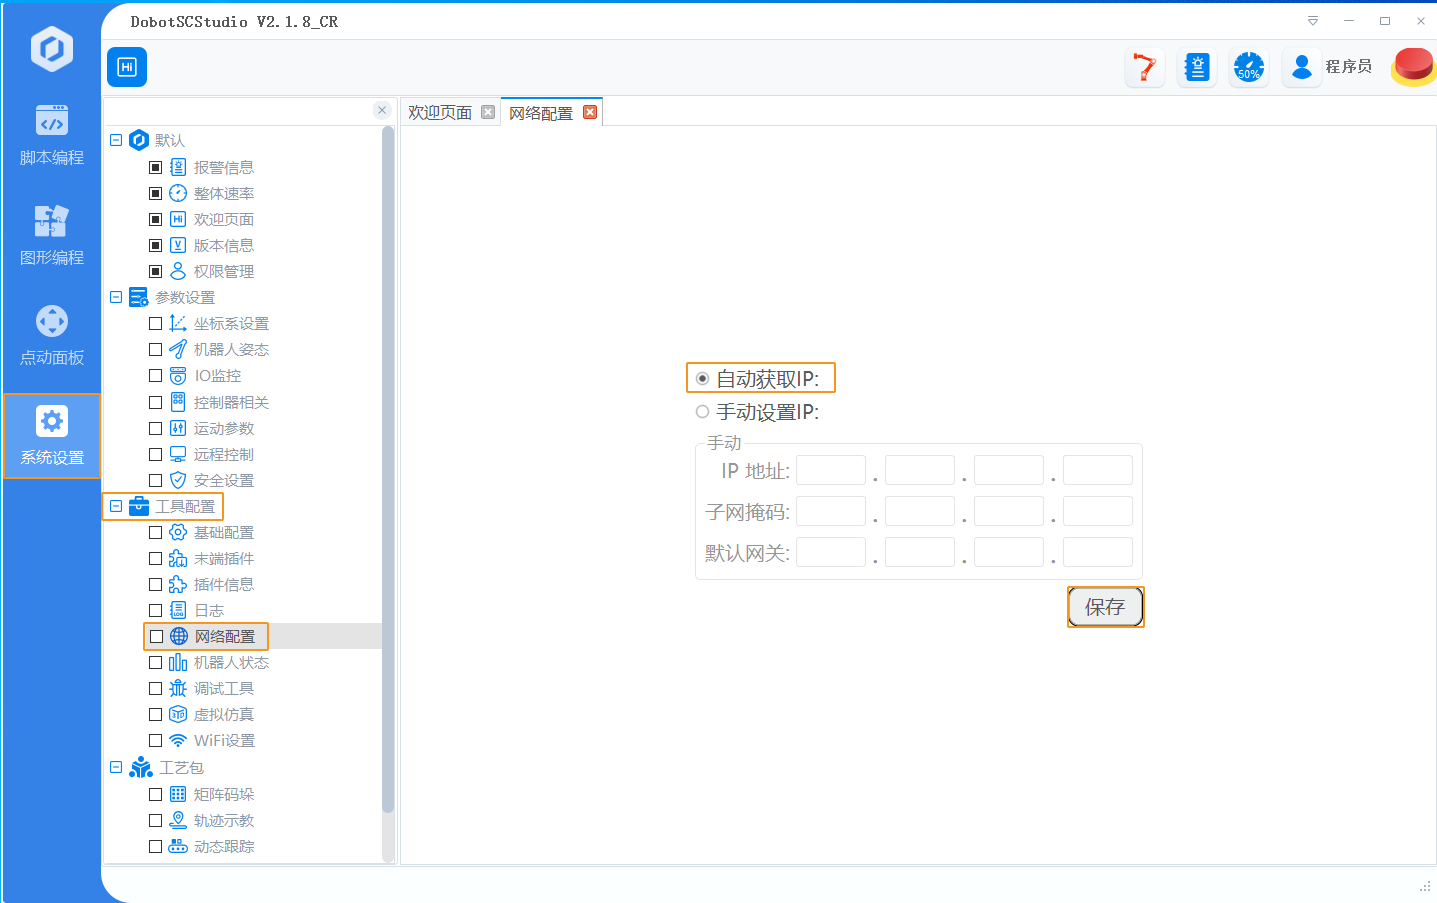Screen dimensions: 1437x903
Task: Close the left tree panel
Action: [382, 110]
